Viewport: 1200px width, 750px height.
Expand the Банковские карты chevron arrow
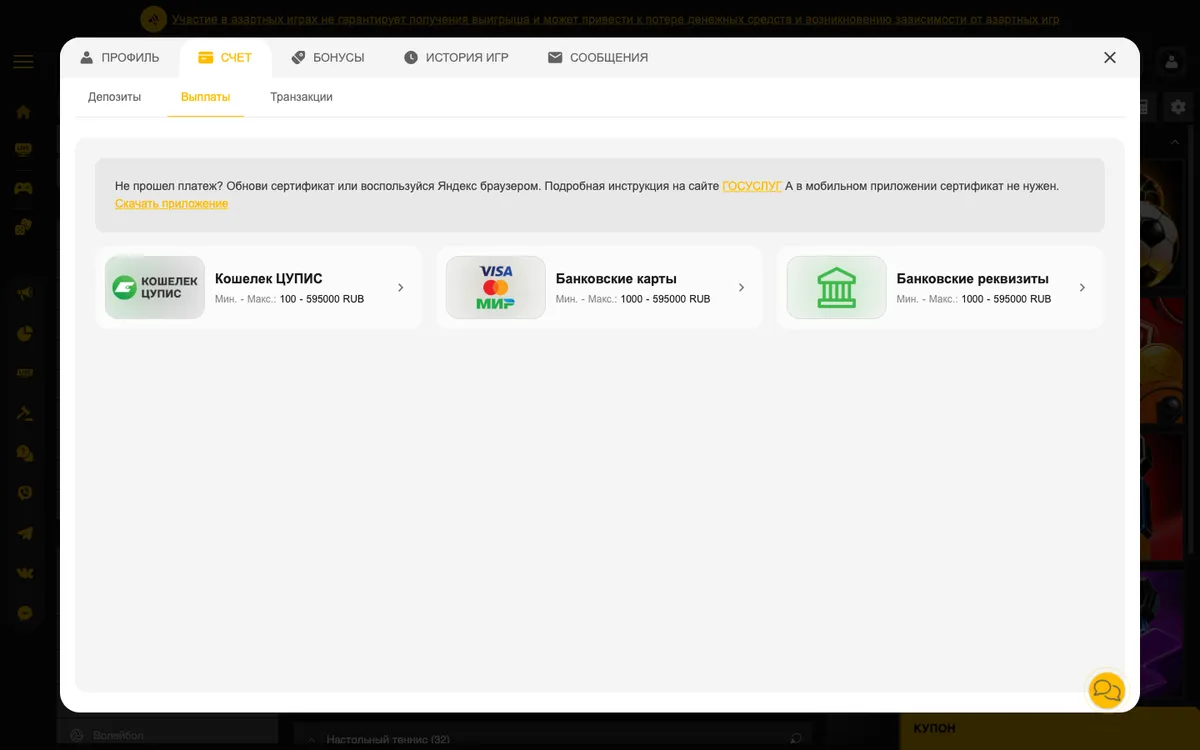click(x=741, y=288)
